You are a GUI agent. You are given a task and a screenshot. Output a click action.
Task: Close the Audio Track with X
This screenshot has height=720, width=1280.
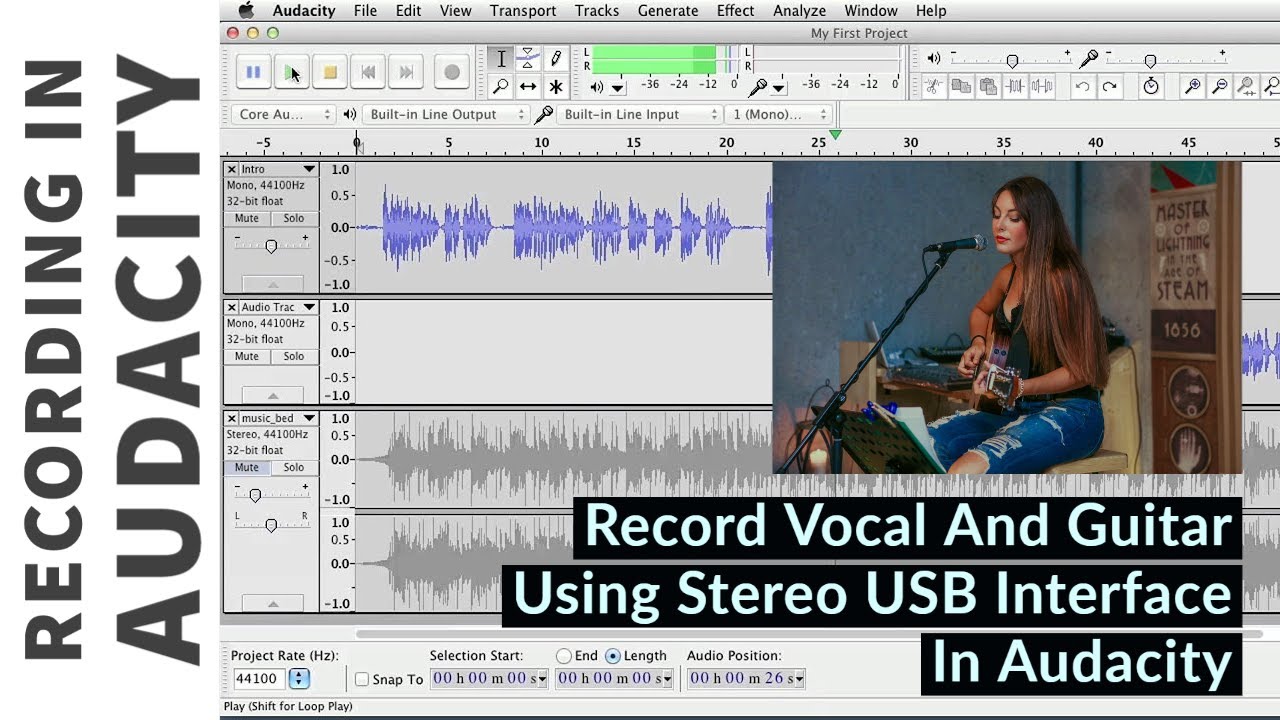(x=231, y=307)
